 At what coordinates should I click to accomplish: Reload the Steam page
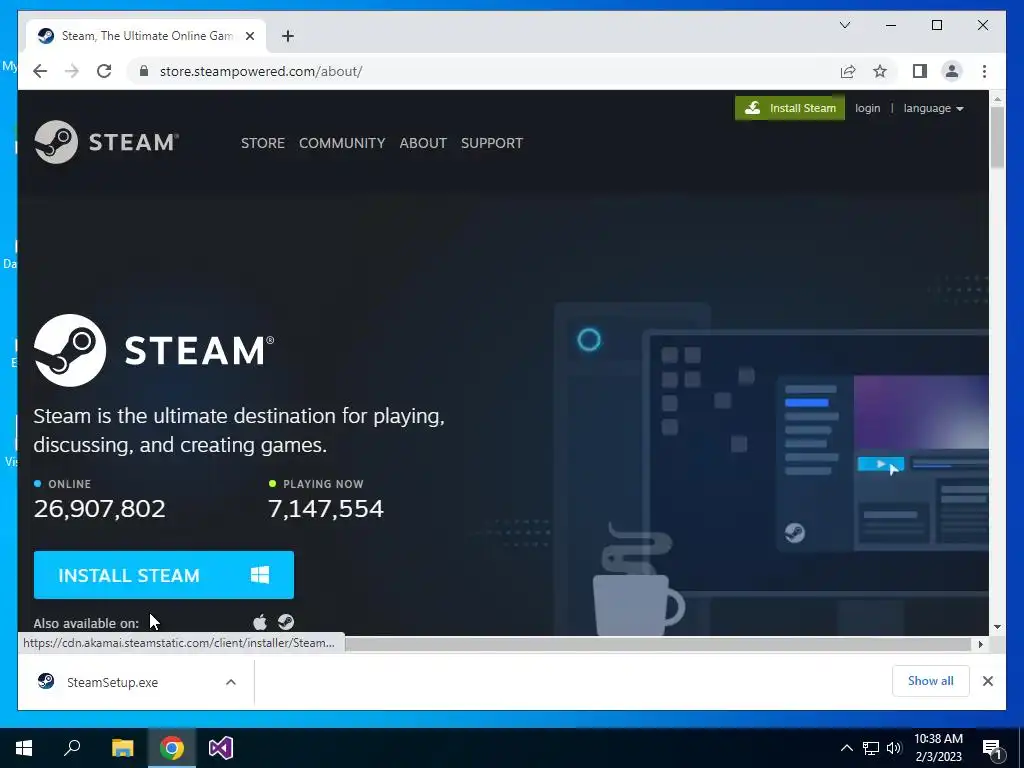coord(104,71)
